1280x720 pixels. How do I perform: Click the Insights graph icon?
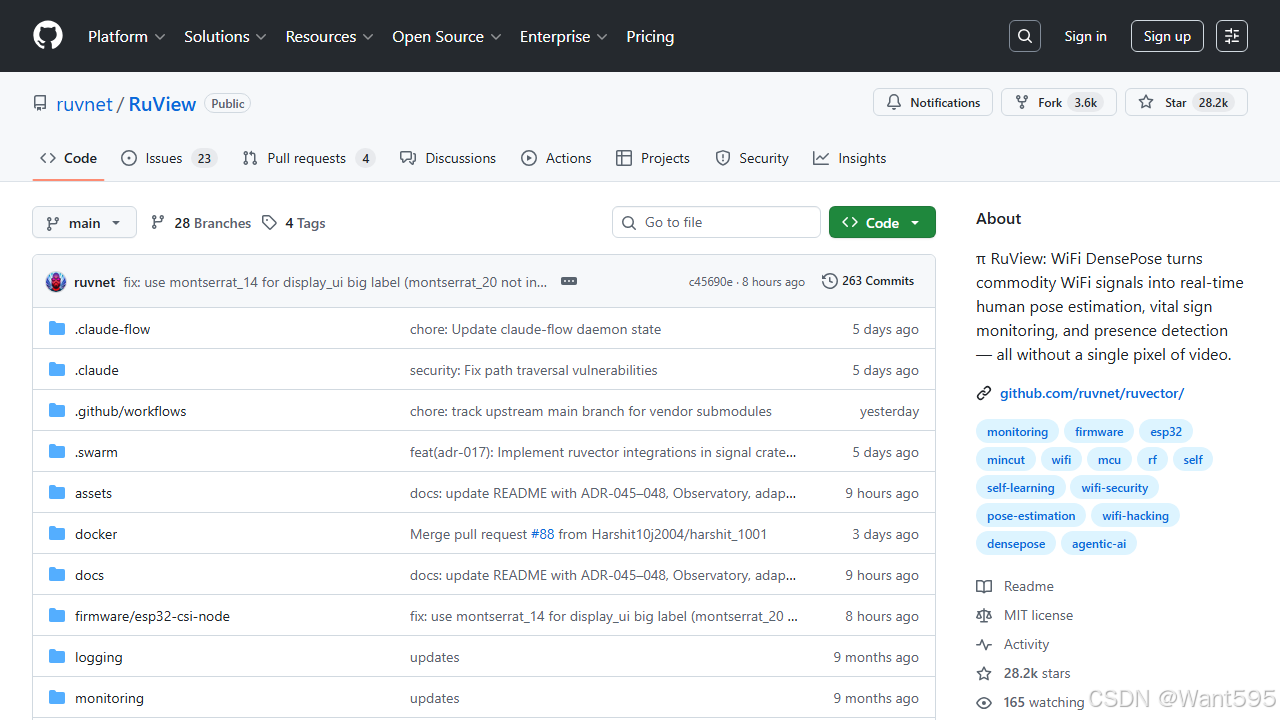(x=821, y=158)
